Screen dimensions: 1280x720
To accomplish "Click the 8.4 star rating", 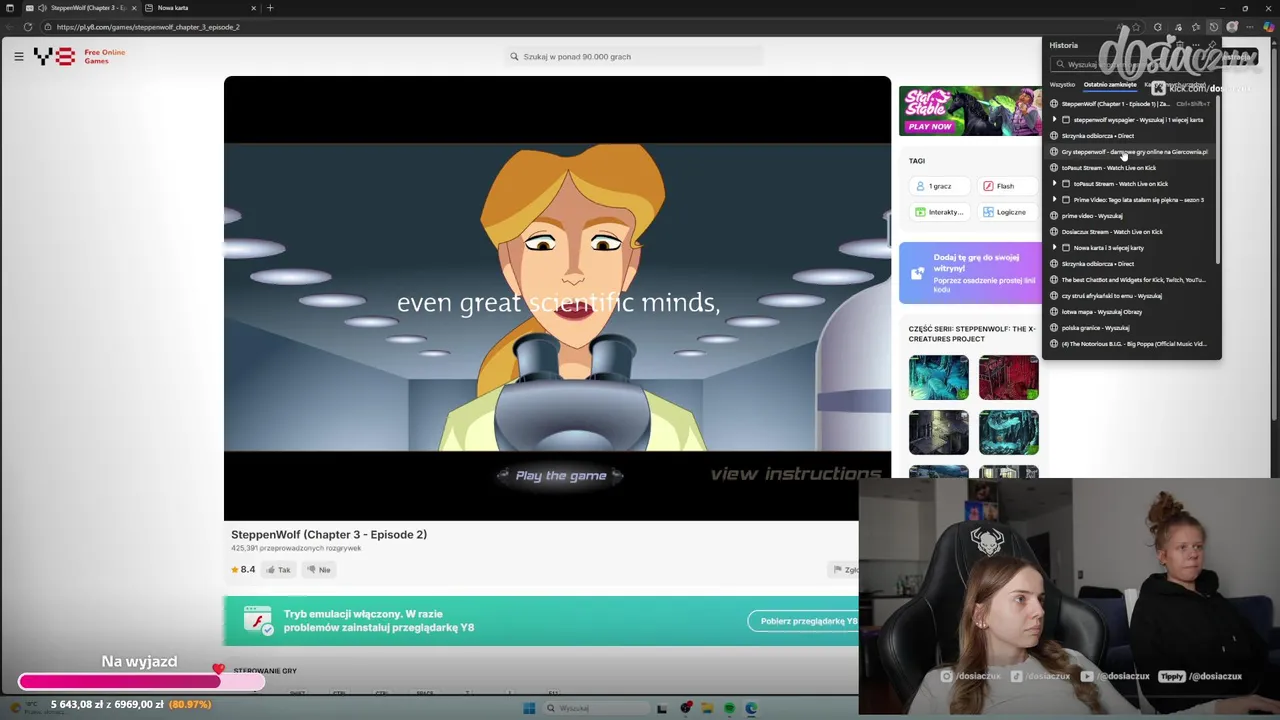I will [x=243, y=570].
